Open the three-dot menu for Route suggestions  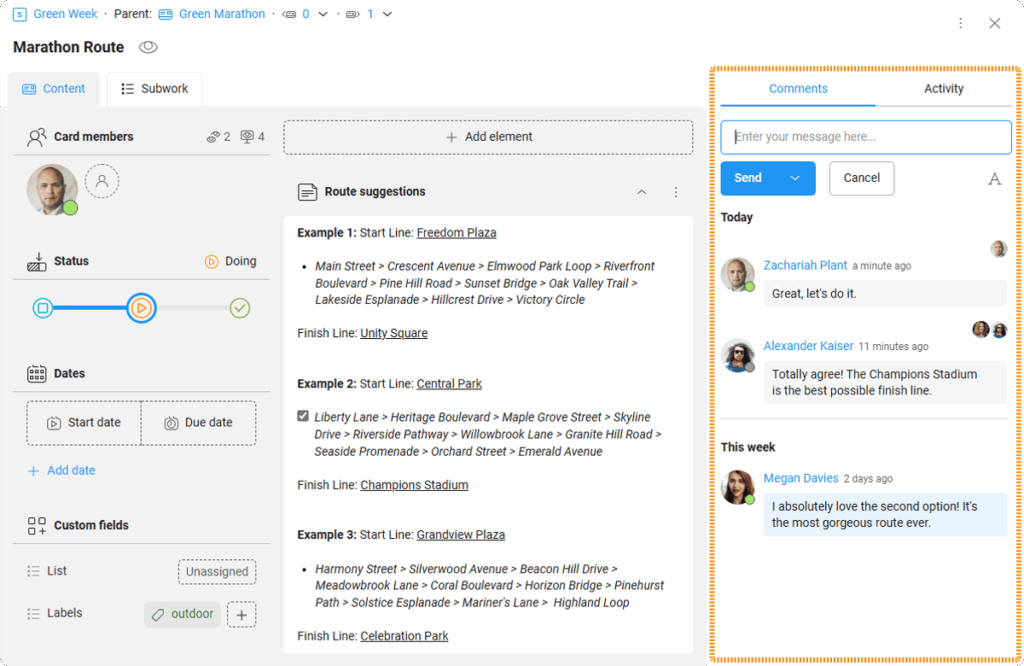676,192
